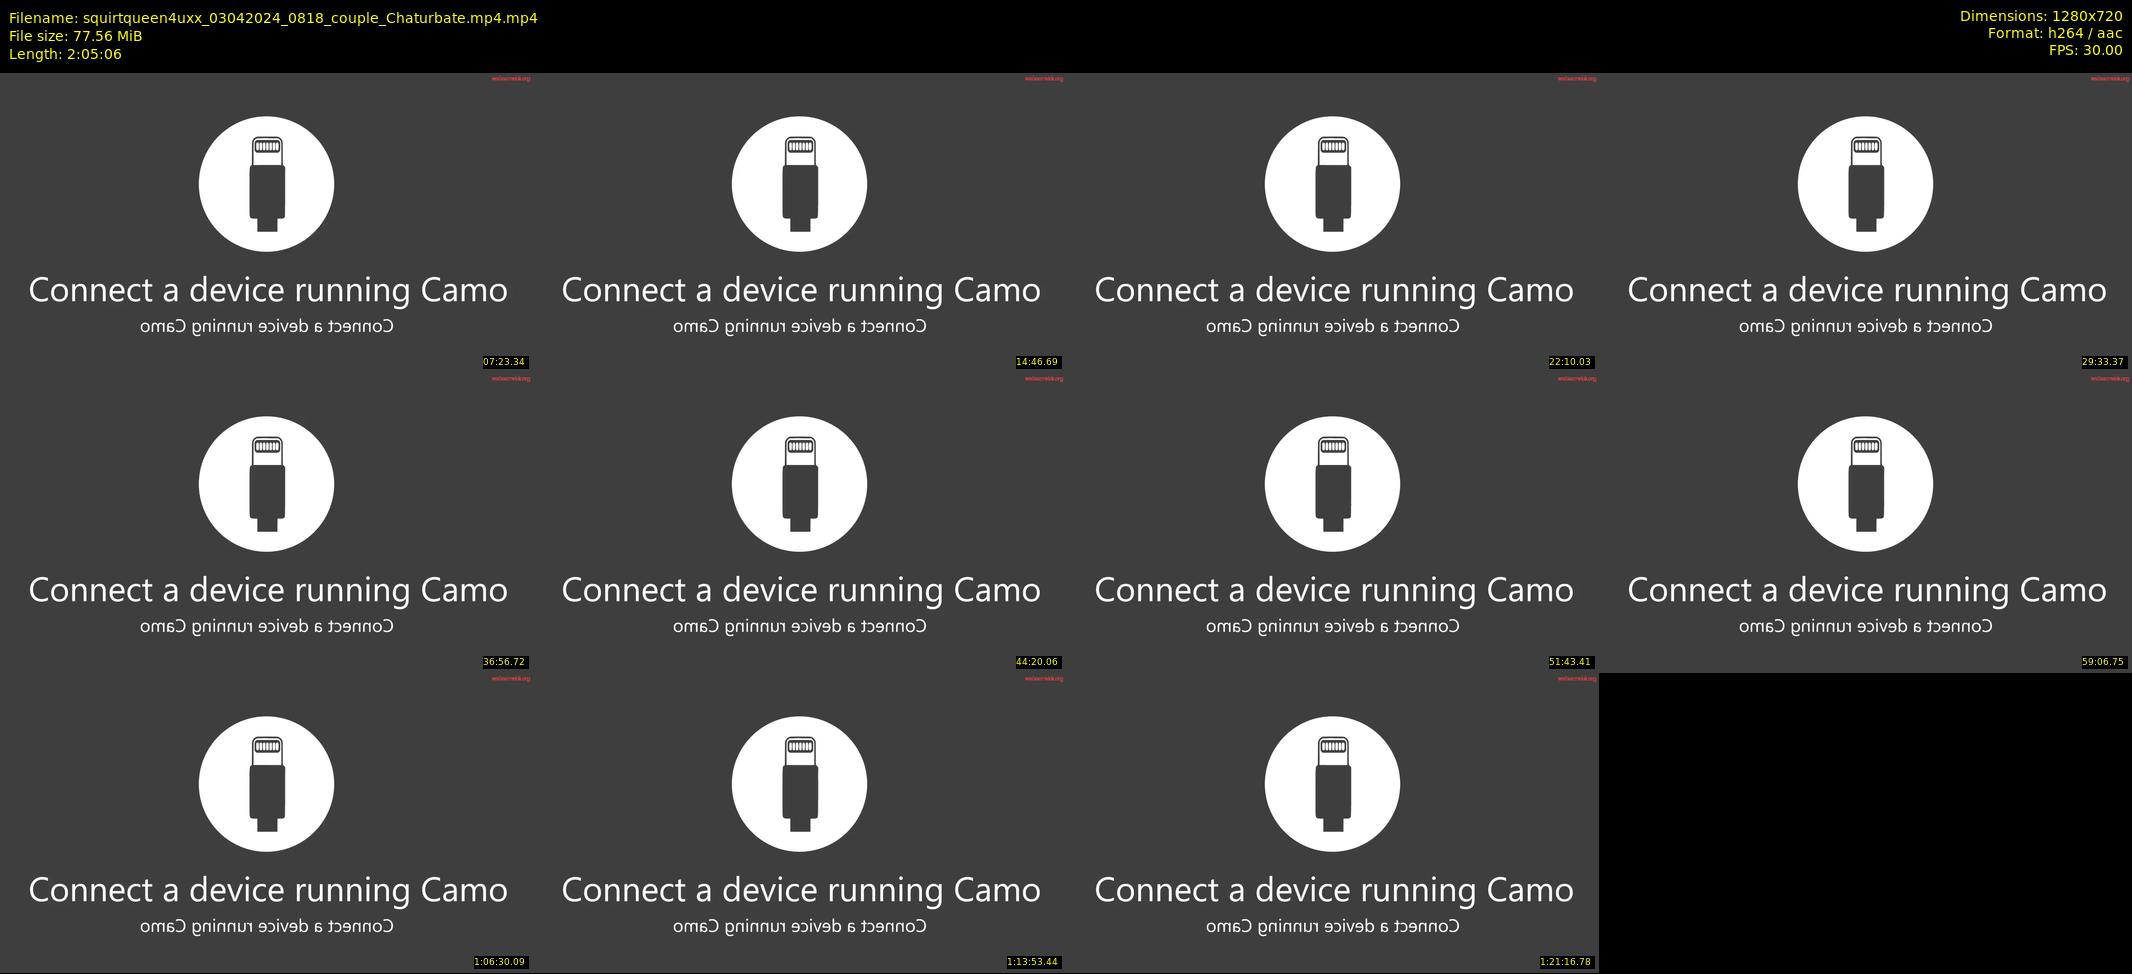2132x974 pixels.
Task: Click the Filename line in the header
Action: 273,18
